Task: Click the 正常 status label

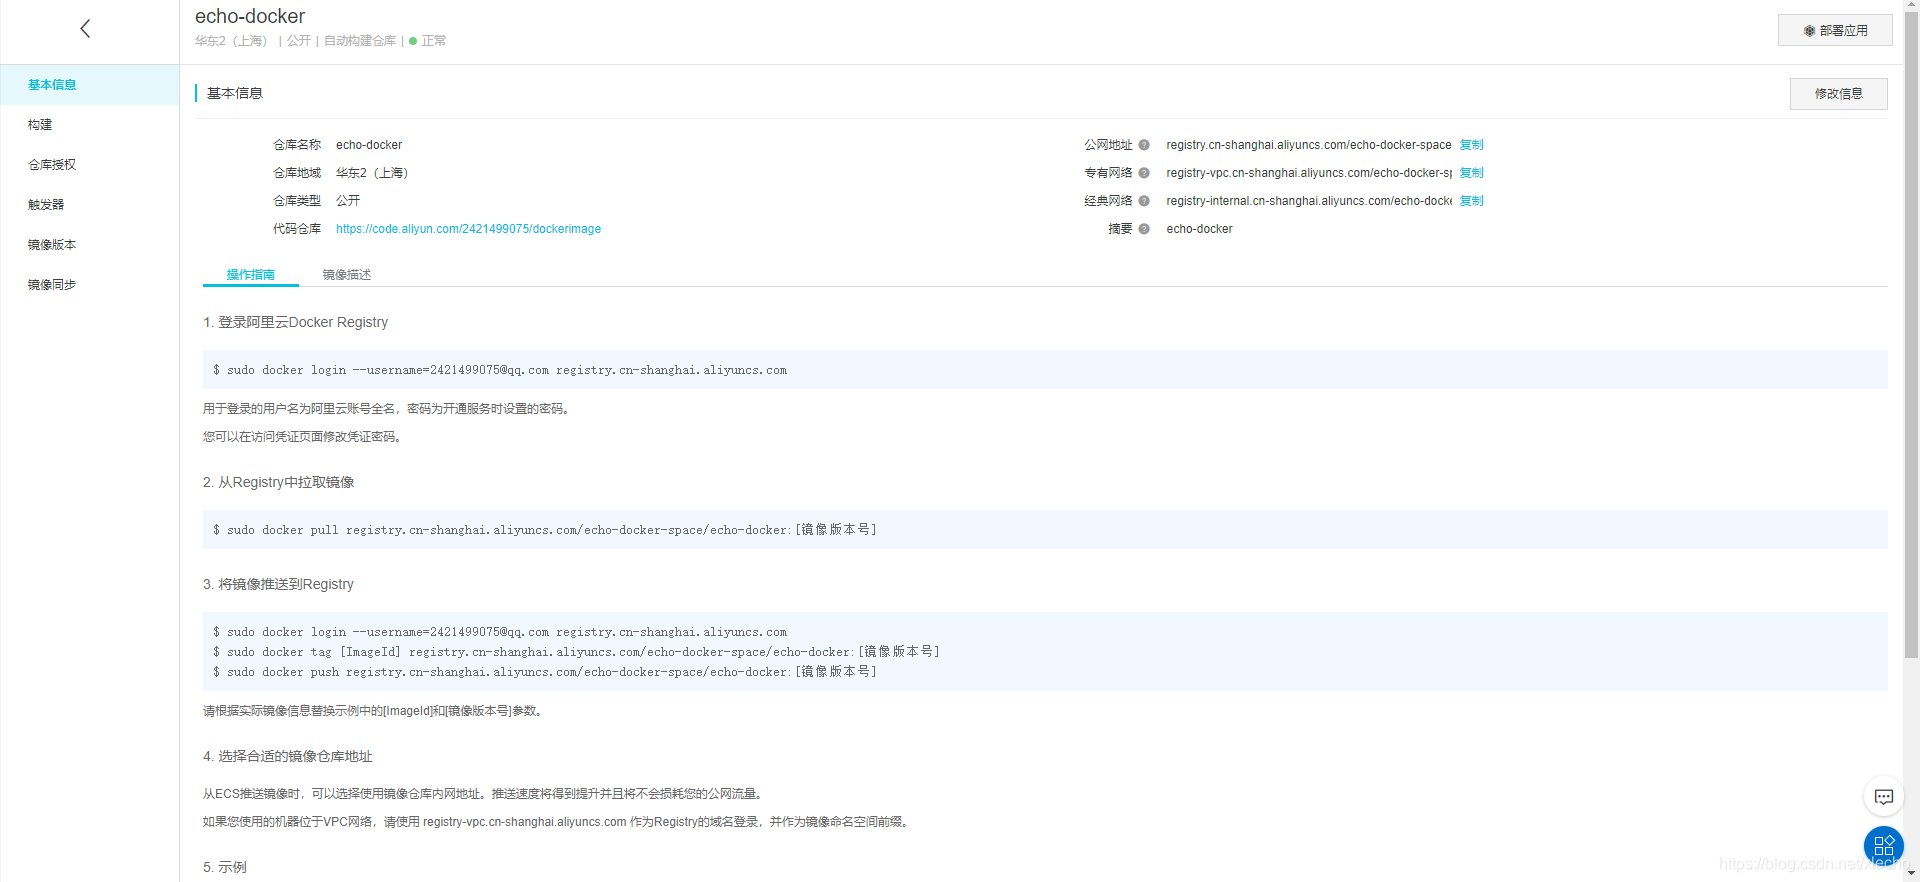Action: coord(434,41)
